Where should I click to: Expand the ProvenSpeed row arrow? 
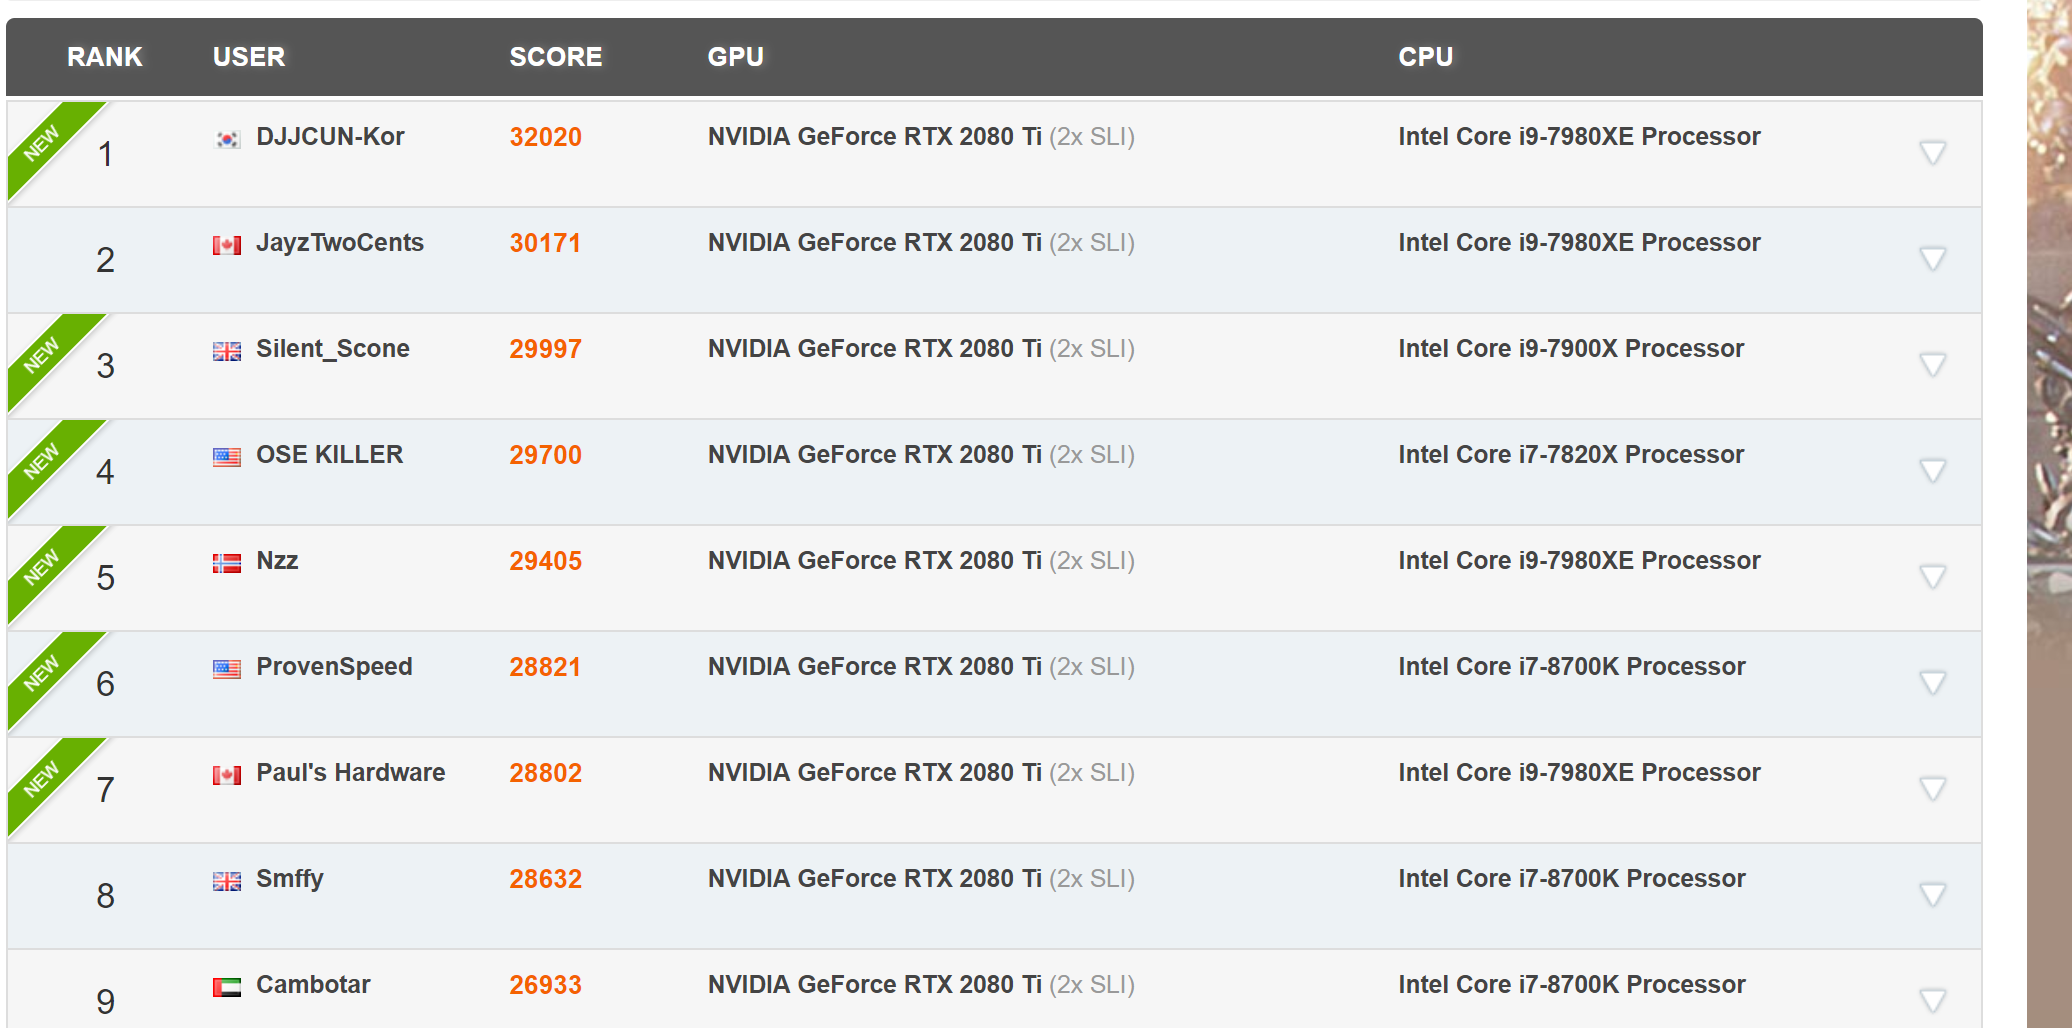click(1933, 683)
